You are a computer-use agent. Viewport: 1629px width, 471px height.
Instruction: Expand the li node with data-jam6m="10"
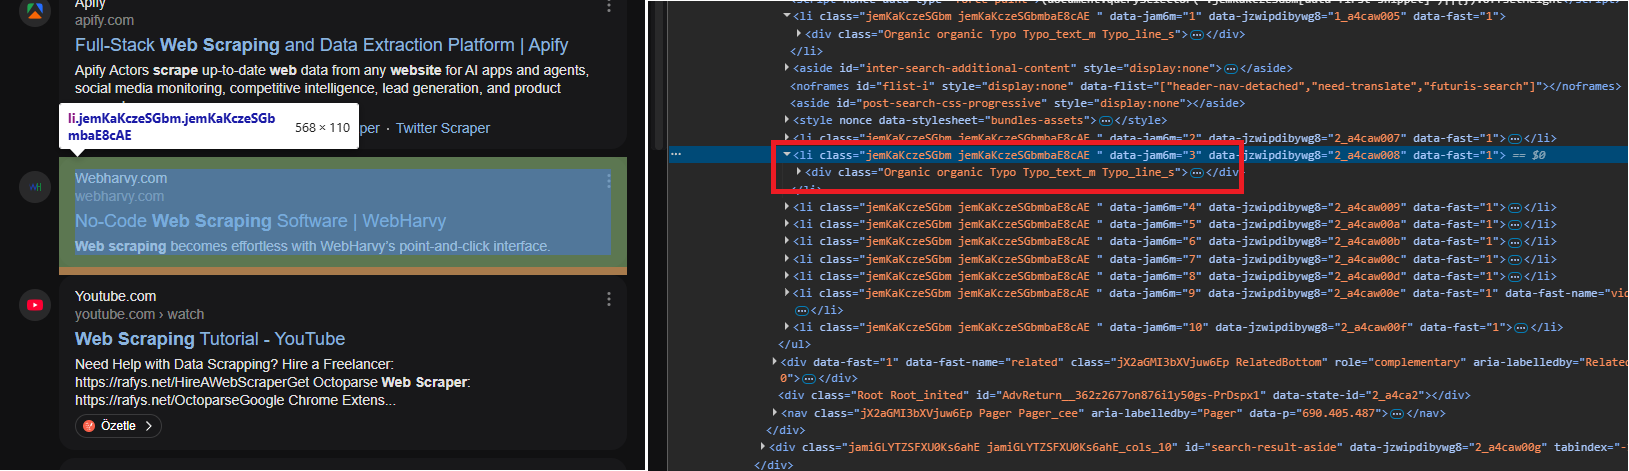[x=787, y=327]
